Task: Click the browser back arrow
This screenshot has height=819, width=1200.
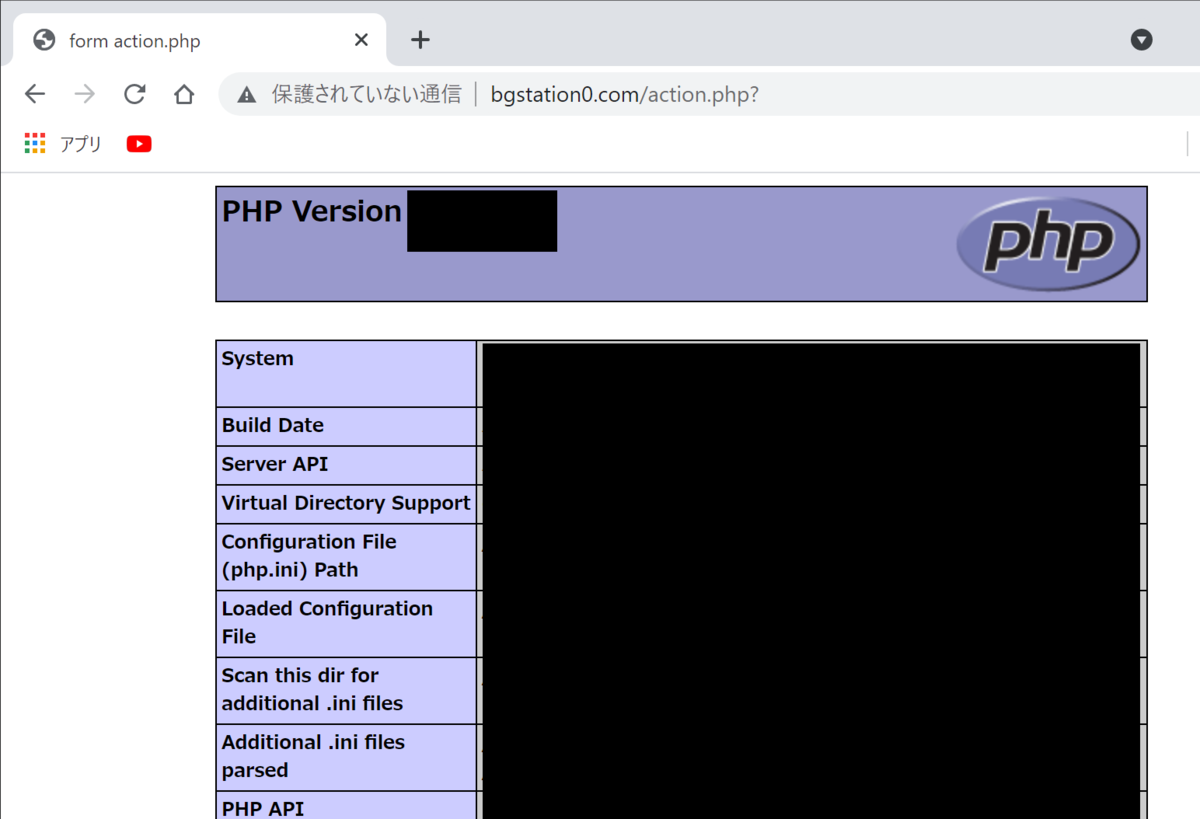Action: pyautogui.click(x=35, y=94)
